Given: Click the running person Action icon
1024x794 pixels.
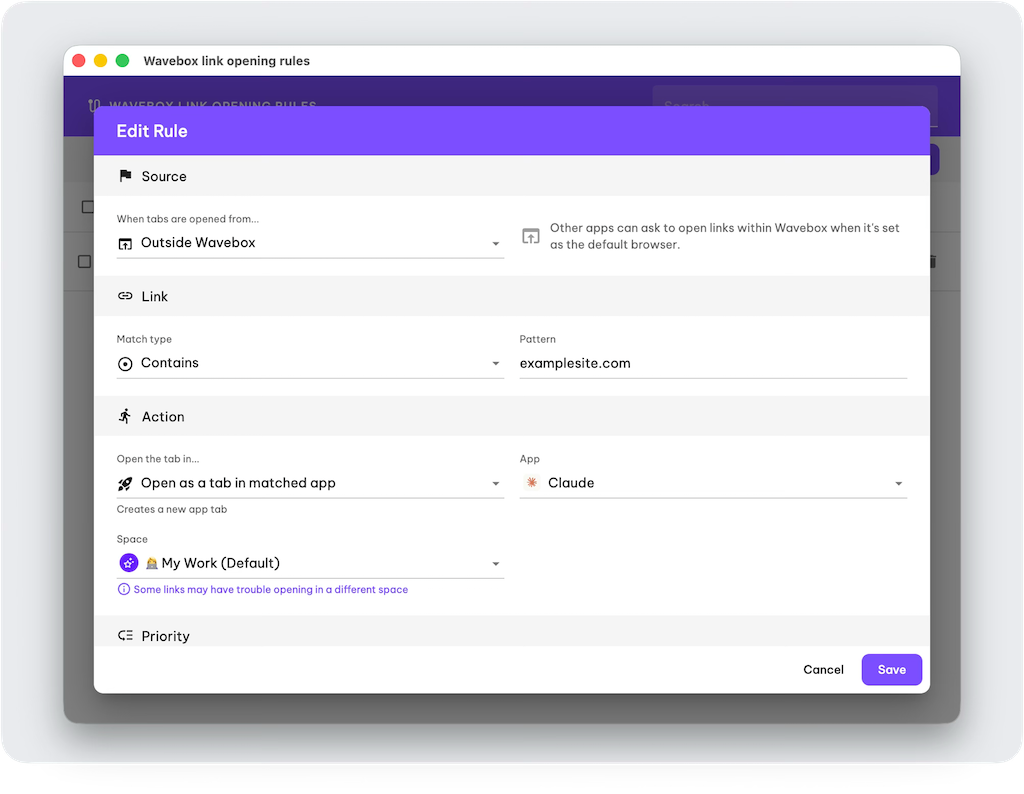Looking at the screenshot, I should point(125,416).
